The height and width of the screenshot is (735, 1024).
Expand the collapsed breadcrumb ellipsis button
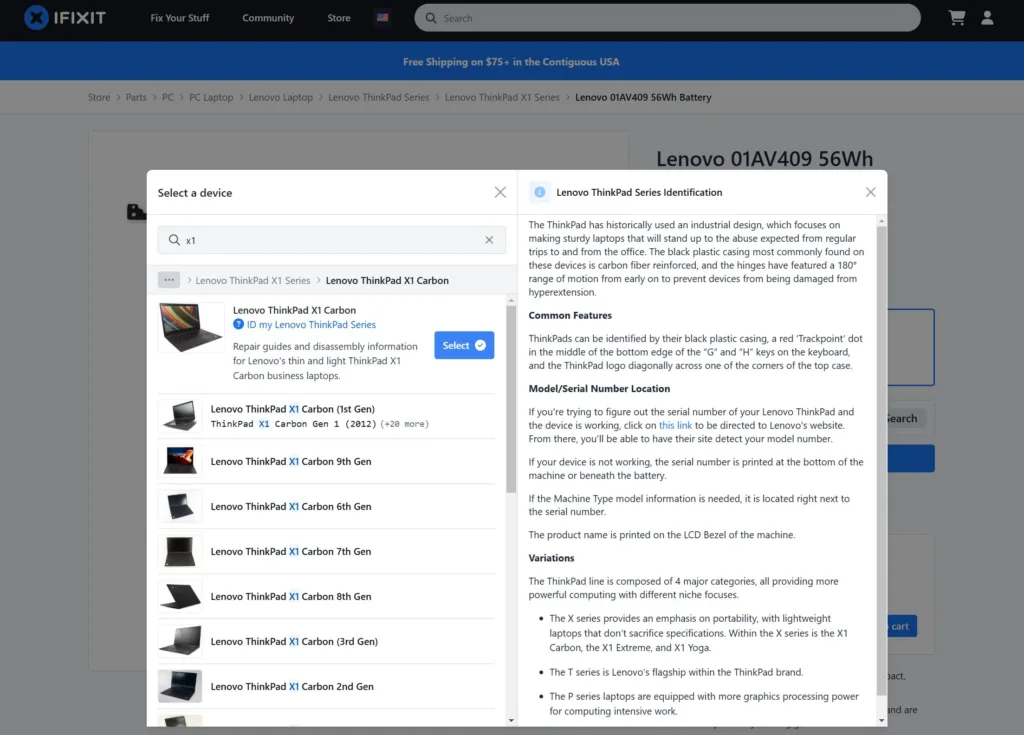point(168,280)
